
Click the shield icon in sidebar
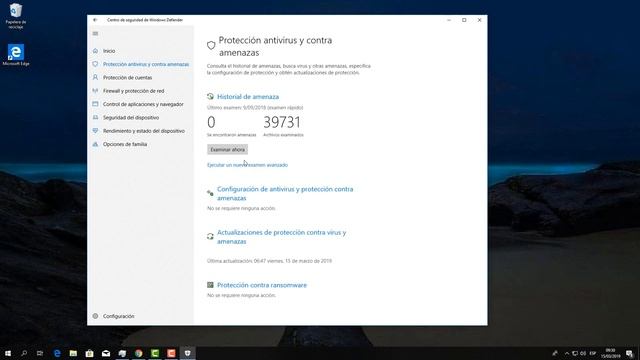[x=95, y=64]
